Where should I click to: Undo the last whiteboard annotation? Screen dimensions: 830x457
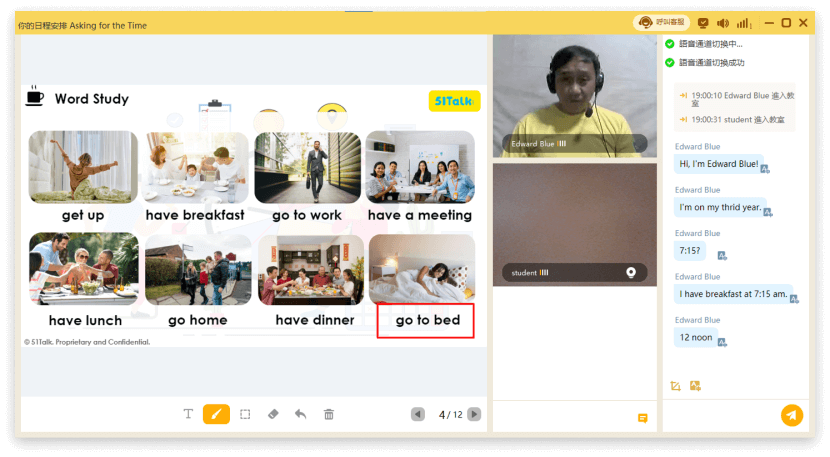pos(300,414)
